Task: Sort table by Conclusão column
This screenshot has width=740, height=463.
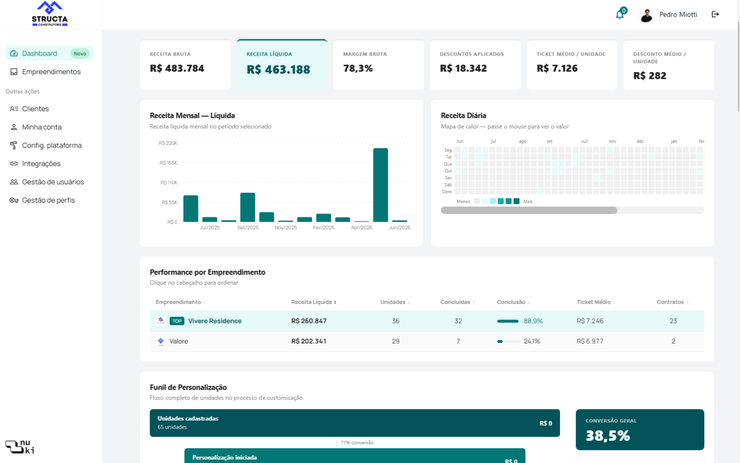Action: pos(513,302)
